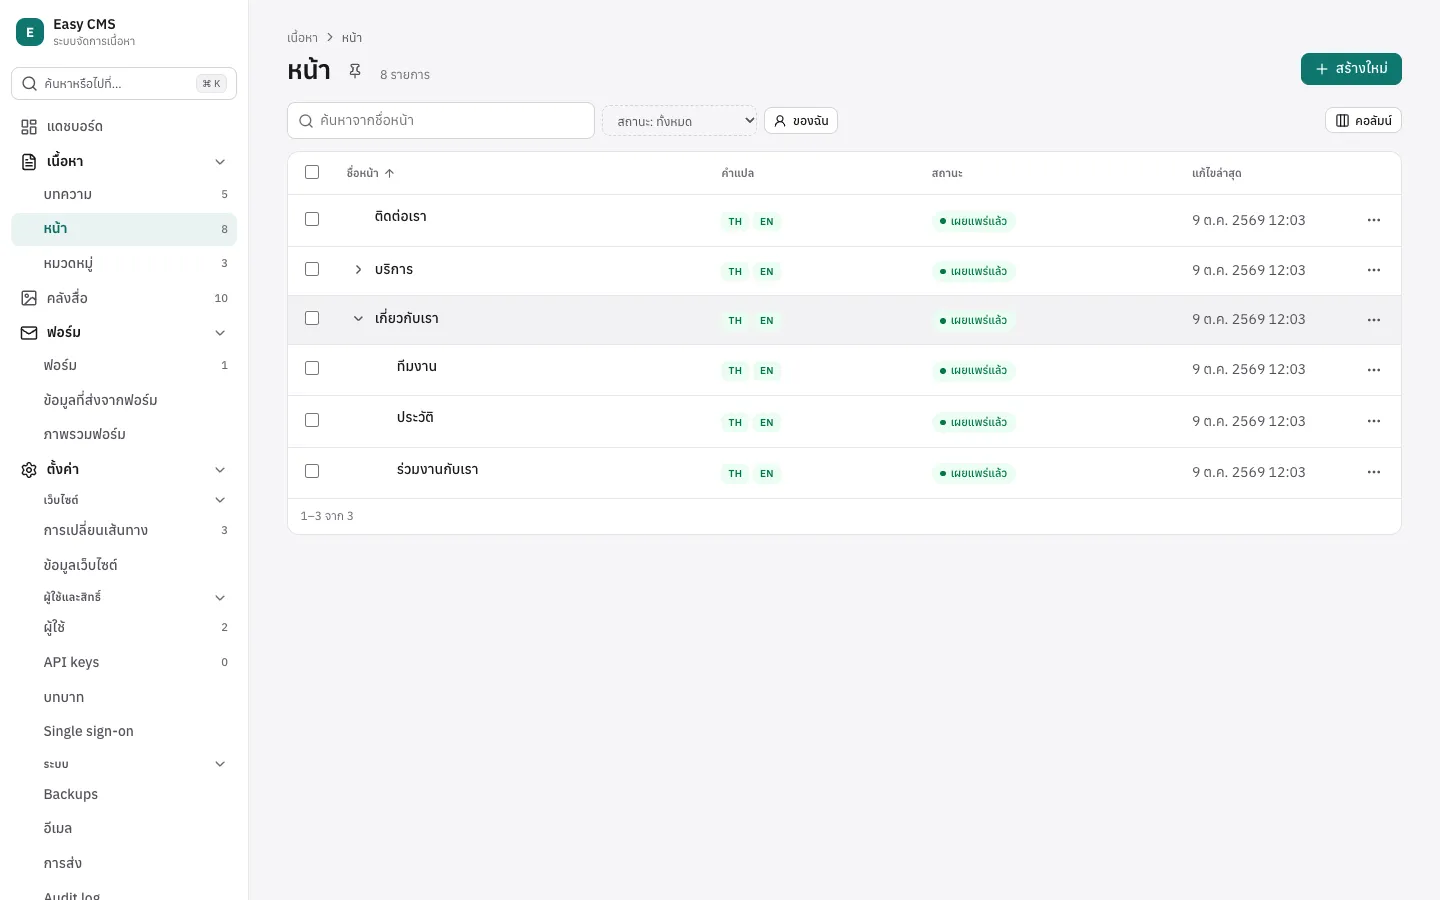Click the ตั้งค่า gear icon
This screenshot has height=900, width=1440.
coord(29,470)
